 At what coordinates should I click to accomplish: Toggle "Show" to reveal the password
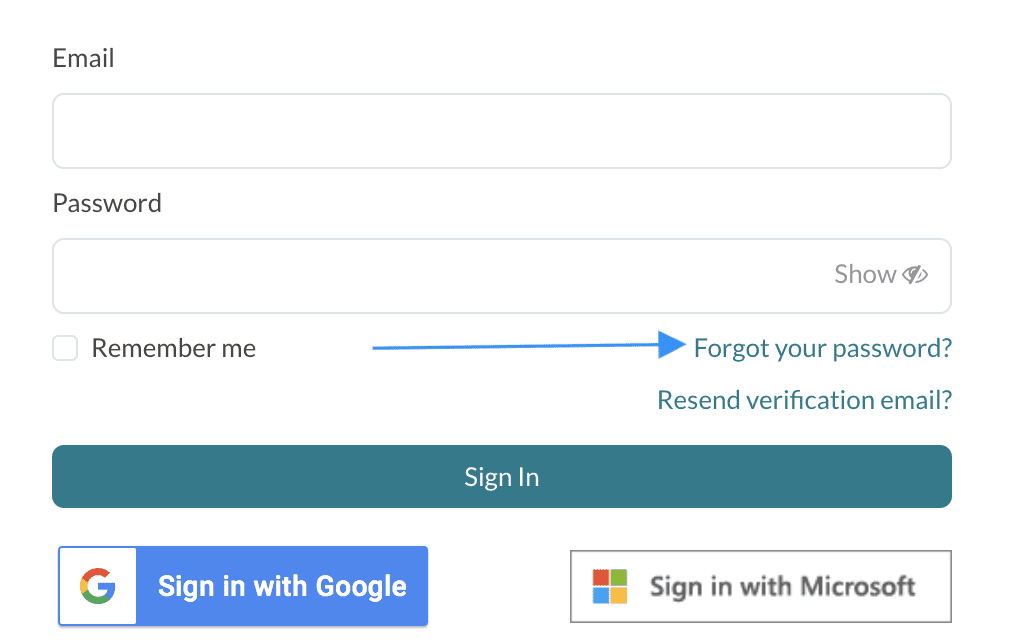click(x=866, y=273)
